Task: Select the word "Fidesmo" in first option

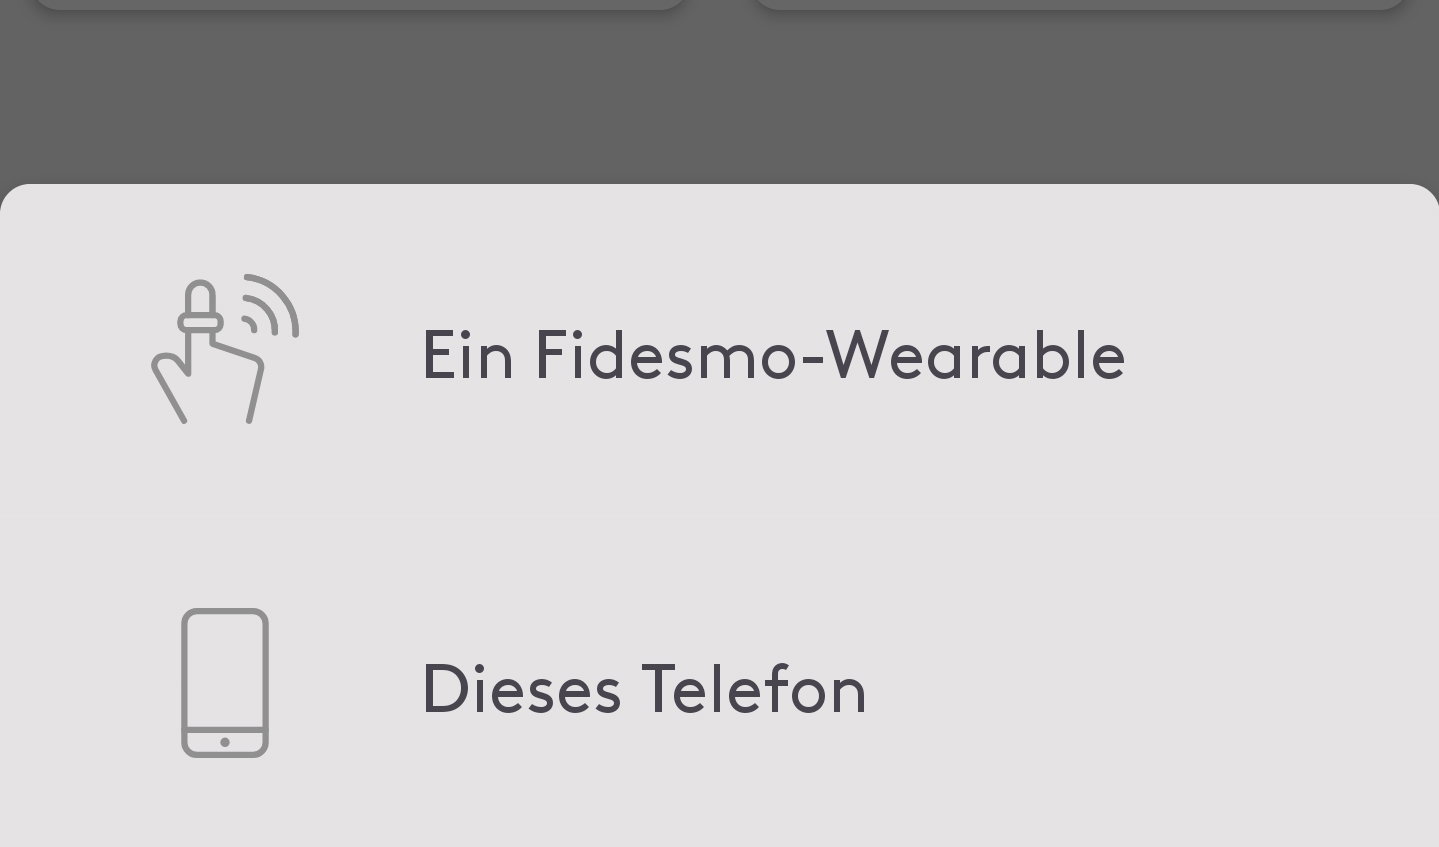Action: (x=666, y=355)
